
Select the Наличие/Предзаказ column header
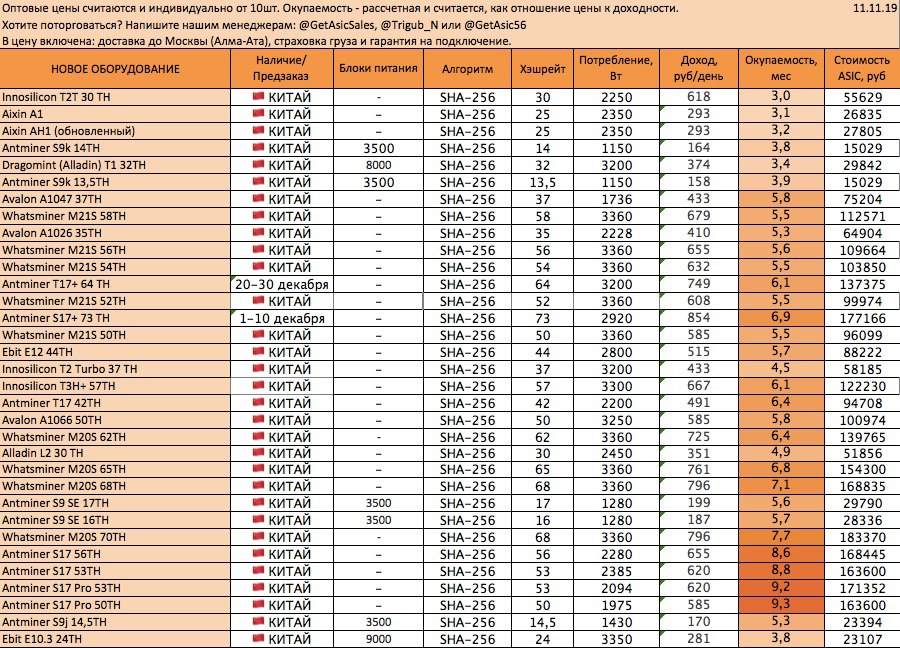[x=281, y=69]
